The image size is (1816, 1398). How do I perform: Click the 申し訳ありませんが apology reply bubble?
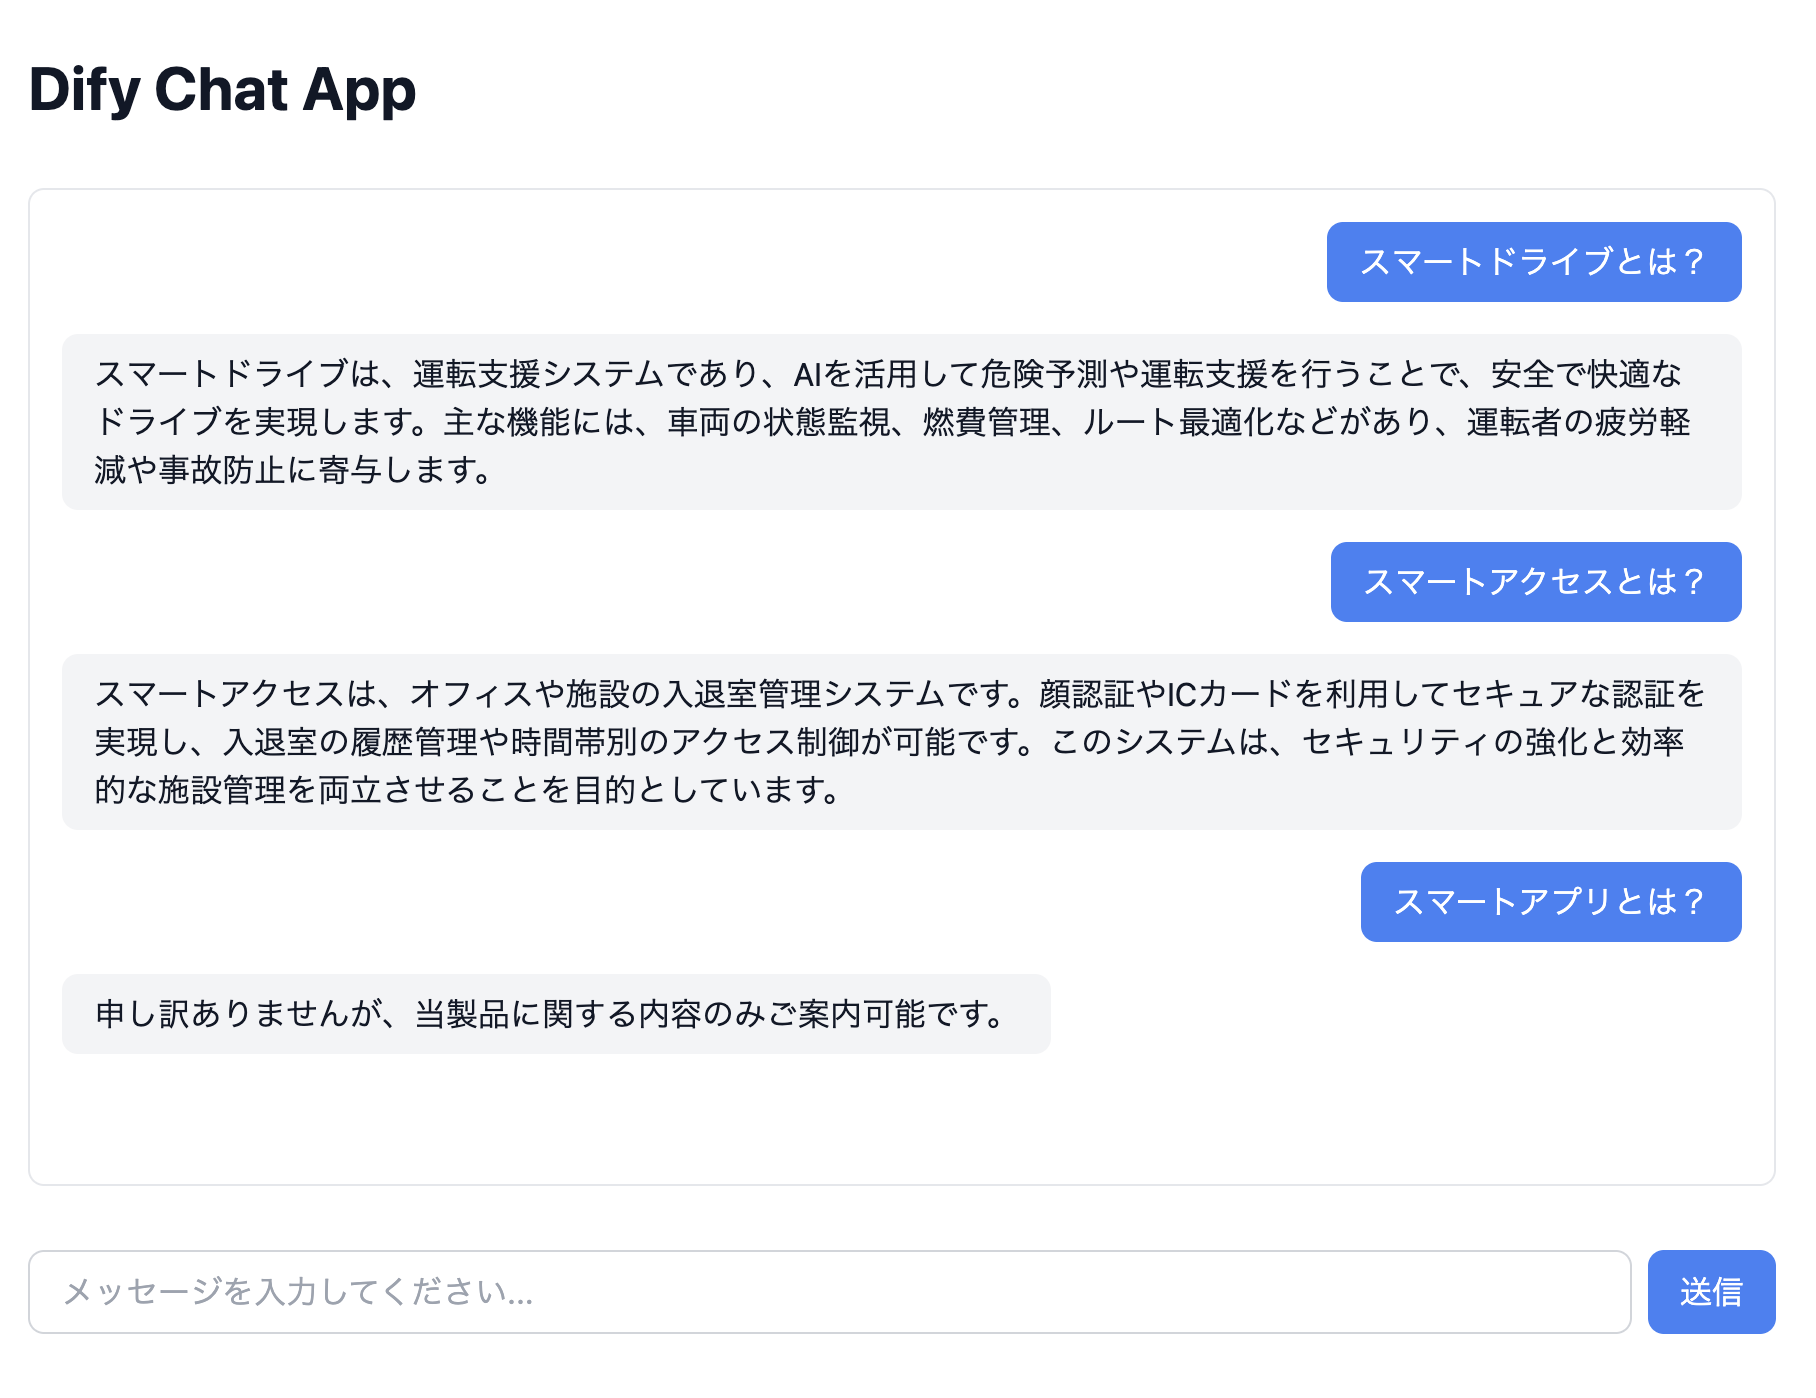coord(556,1014)
